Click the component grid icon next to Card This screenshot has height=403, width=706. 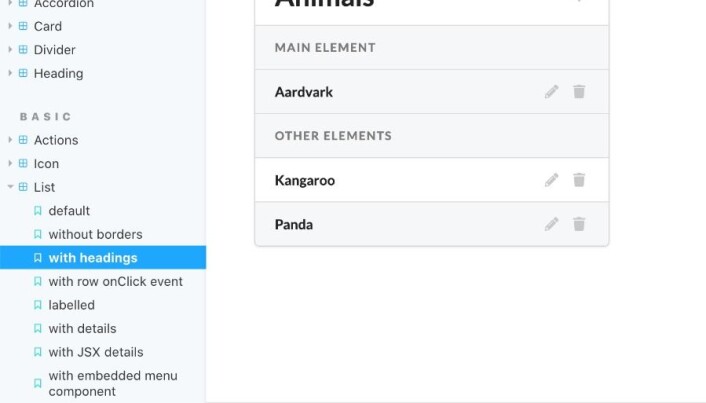(23, 26)
